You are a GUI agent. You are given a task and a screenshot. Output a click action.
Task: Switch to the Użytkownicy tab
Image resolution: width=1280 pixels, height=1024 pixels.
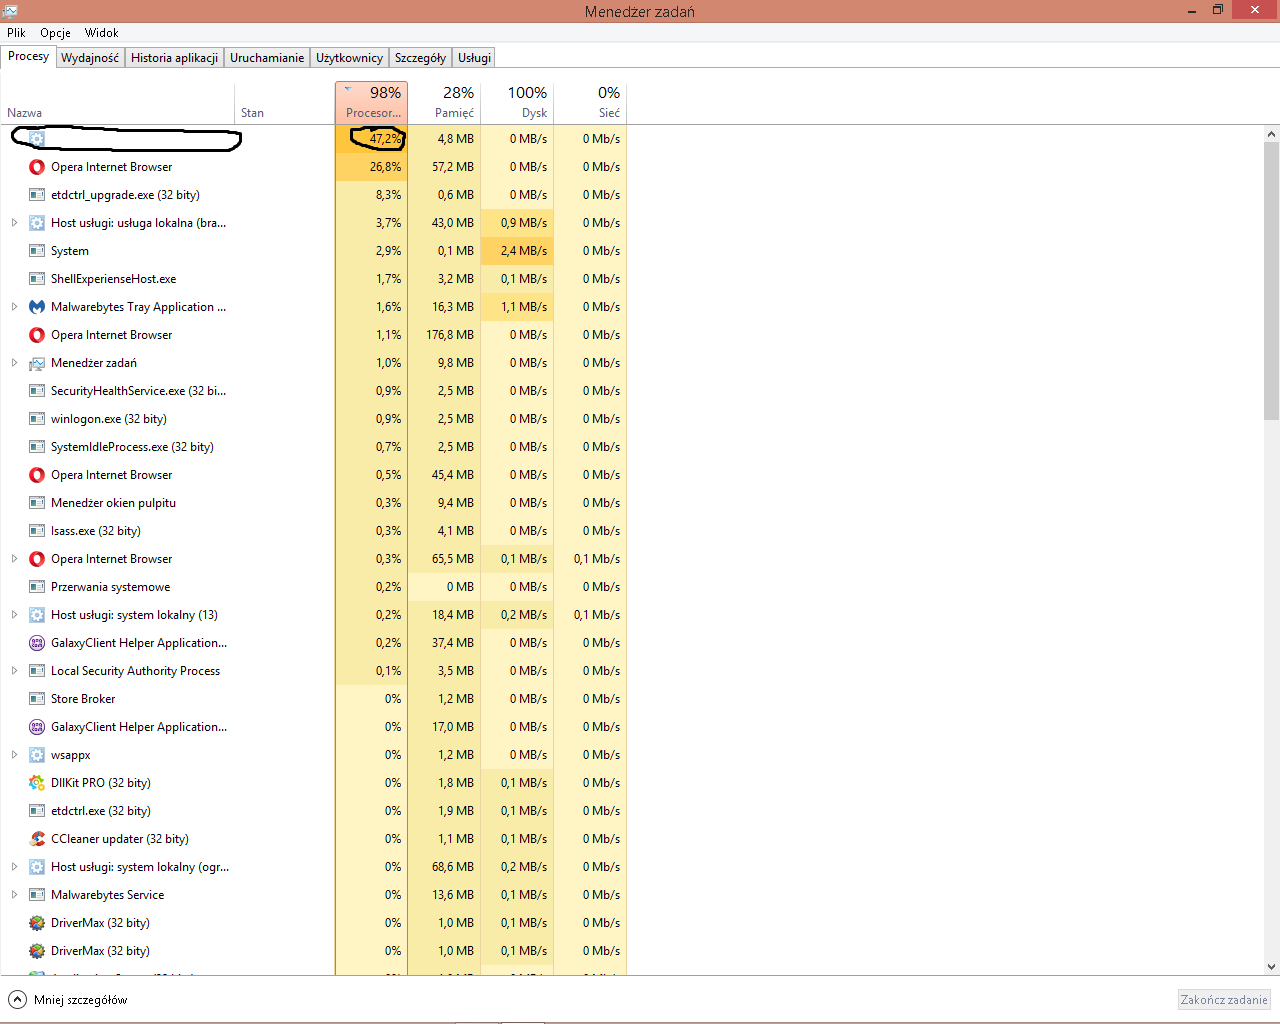pos(349,58)
